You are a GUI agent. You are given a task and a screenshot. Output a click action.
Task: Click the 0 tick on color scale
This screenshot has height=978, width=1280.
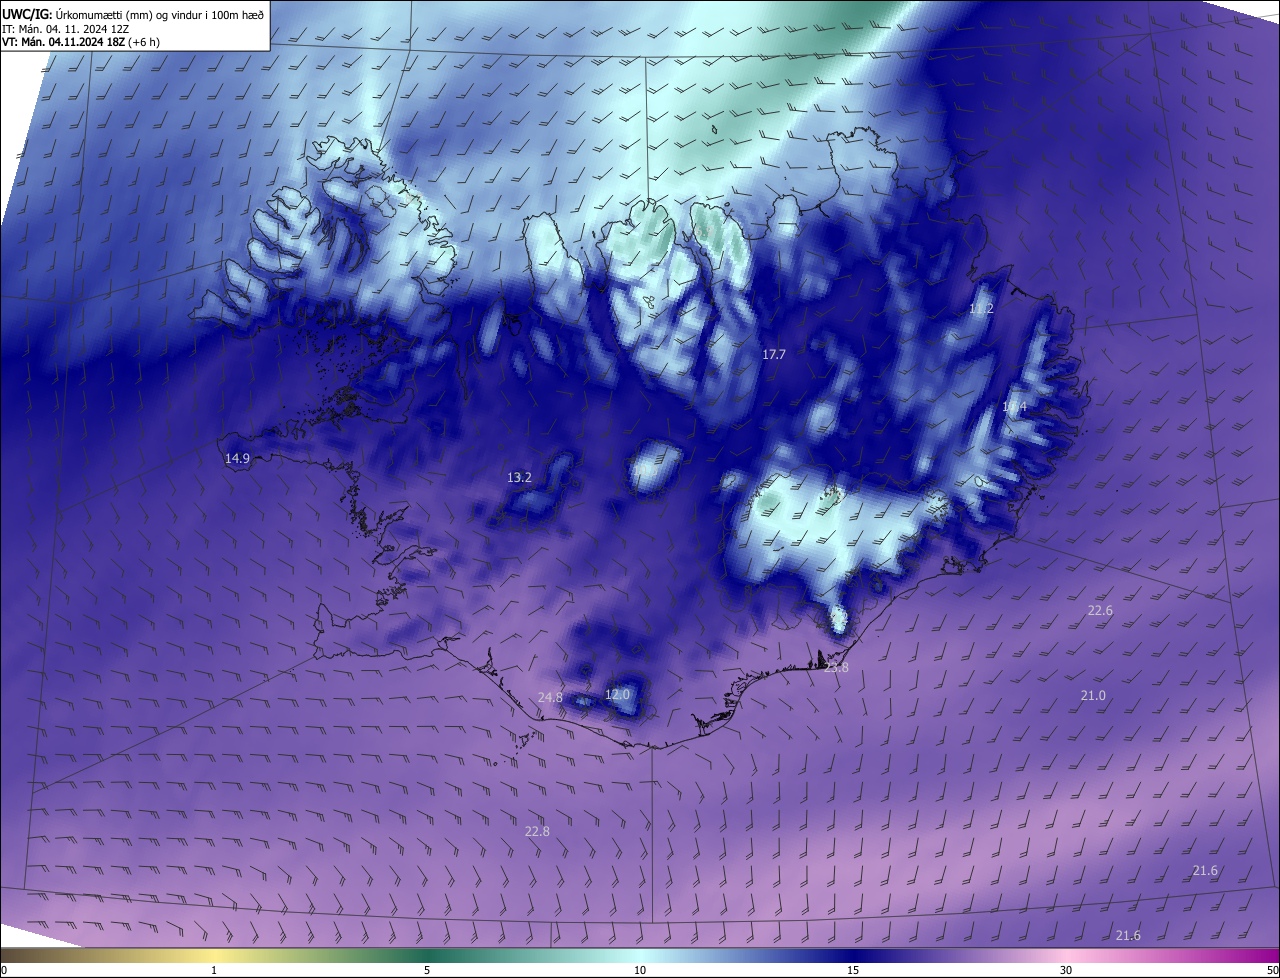point(4,970)
